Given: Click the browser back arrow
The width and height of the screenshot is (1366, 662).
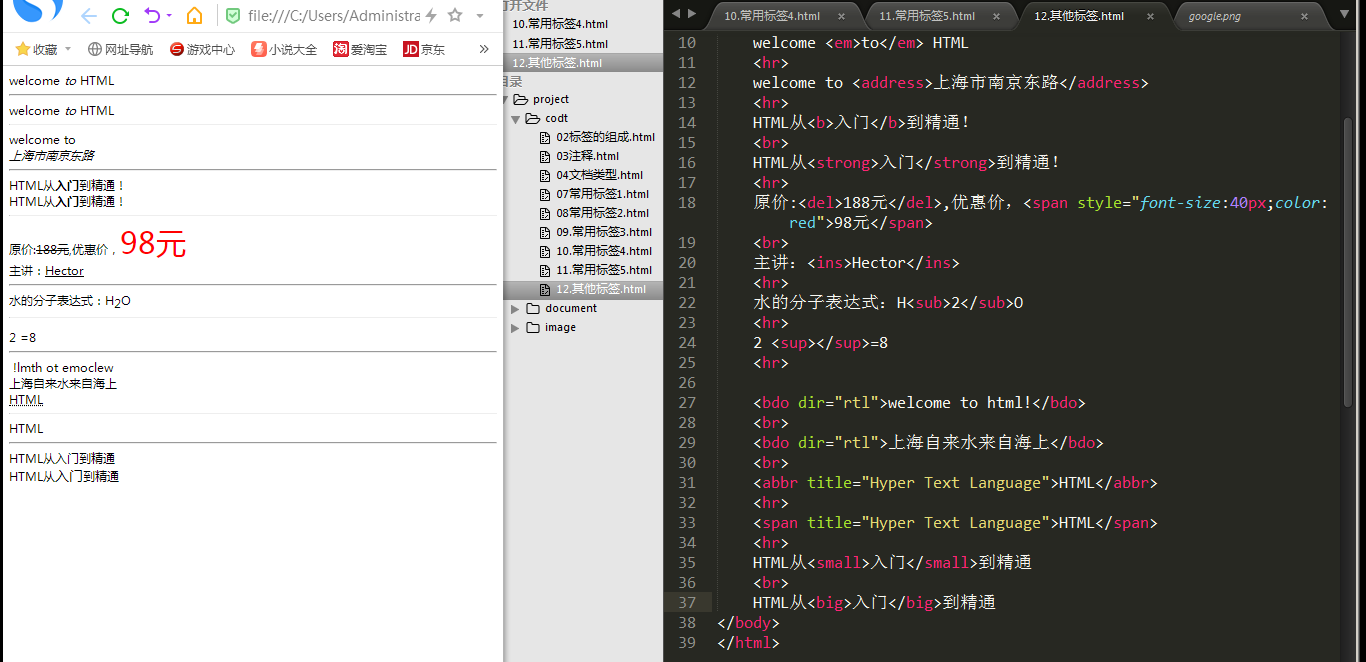Looking at the screenshot, I should point(89,16).
